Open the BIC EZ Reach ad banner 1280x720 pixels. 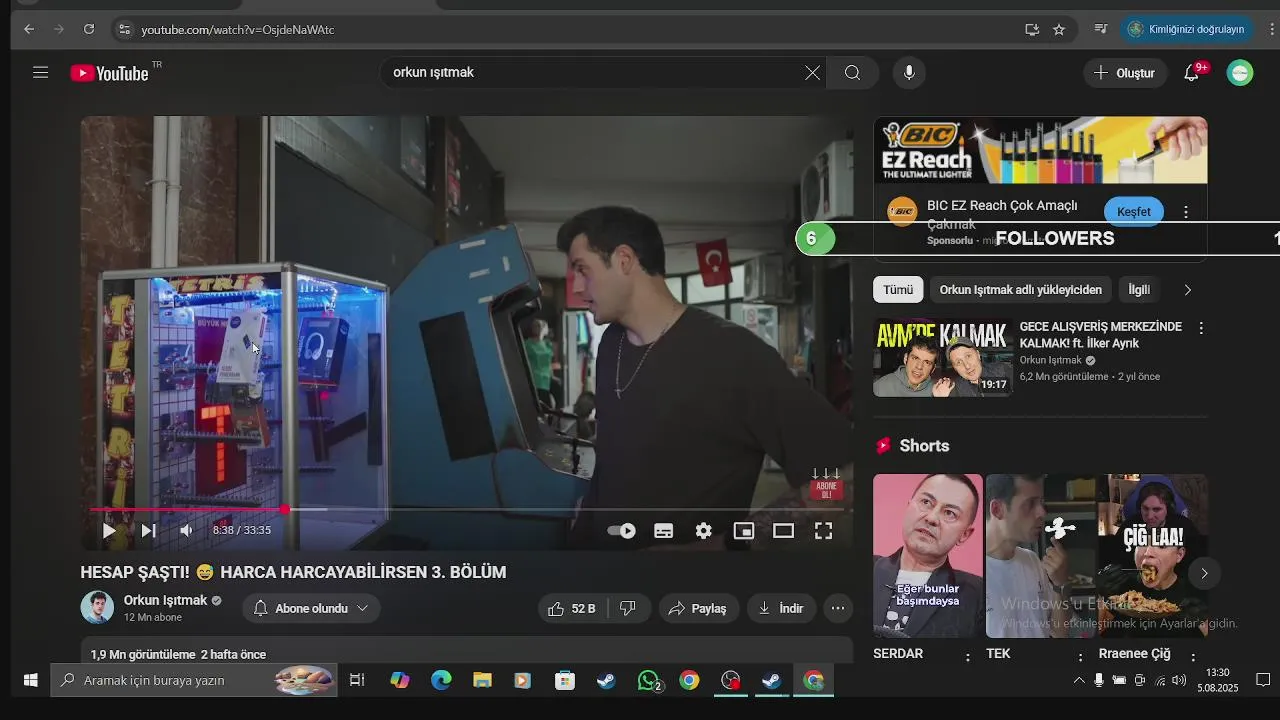(1040, 150)
